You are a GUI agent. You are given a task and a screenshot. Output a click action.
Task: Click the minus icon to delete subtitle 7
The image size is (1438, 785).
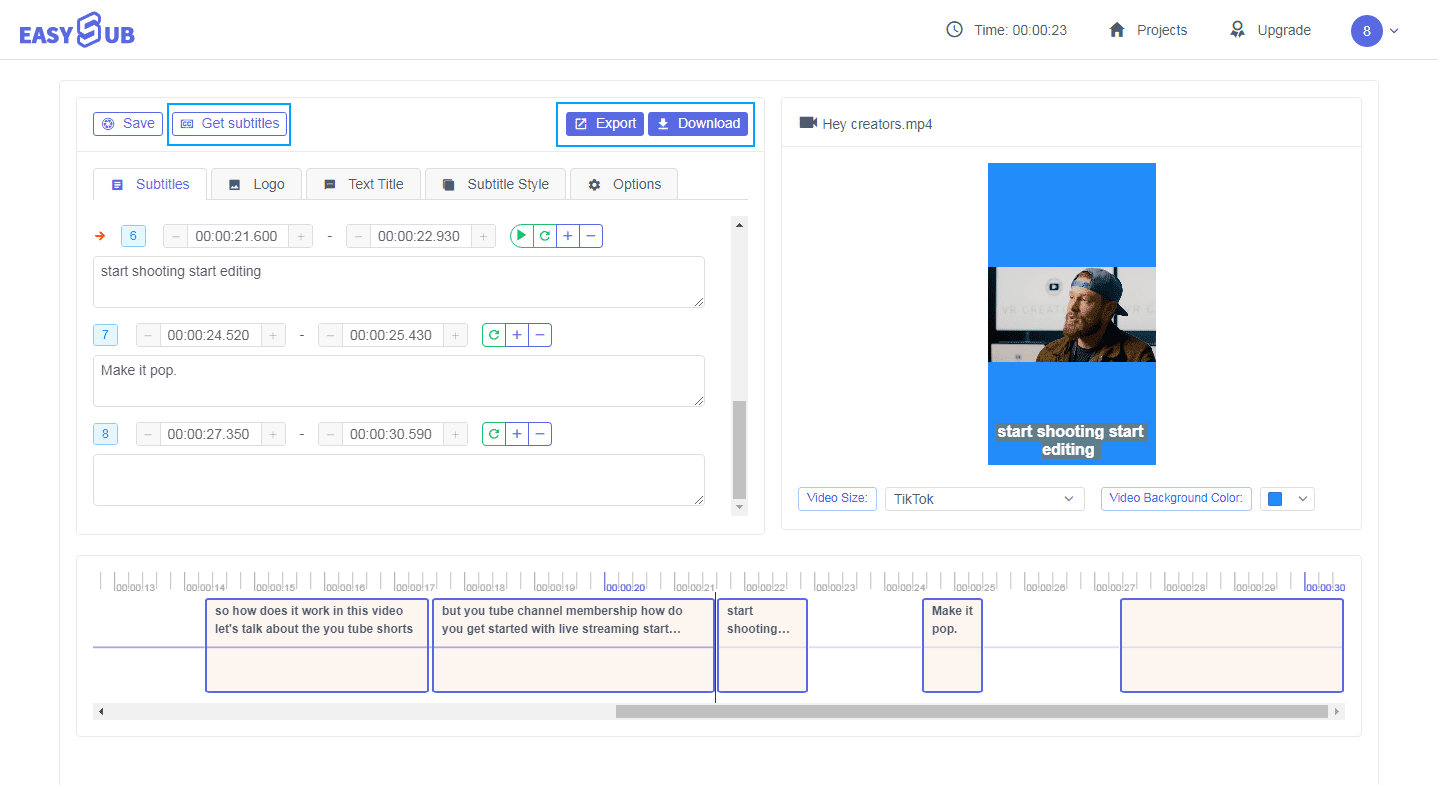click(540, 334)
